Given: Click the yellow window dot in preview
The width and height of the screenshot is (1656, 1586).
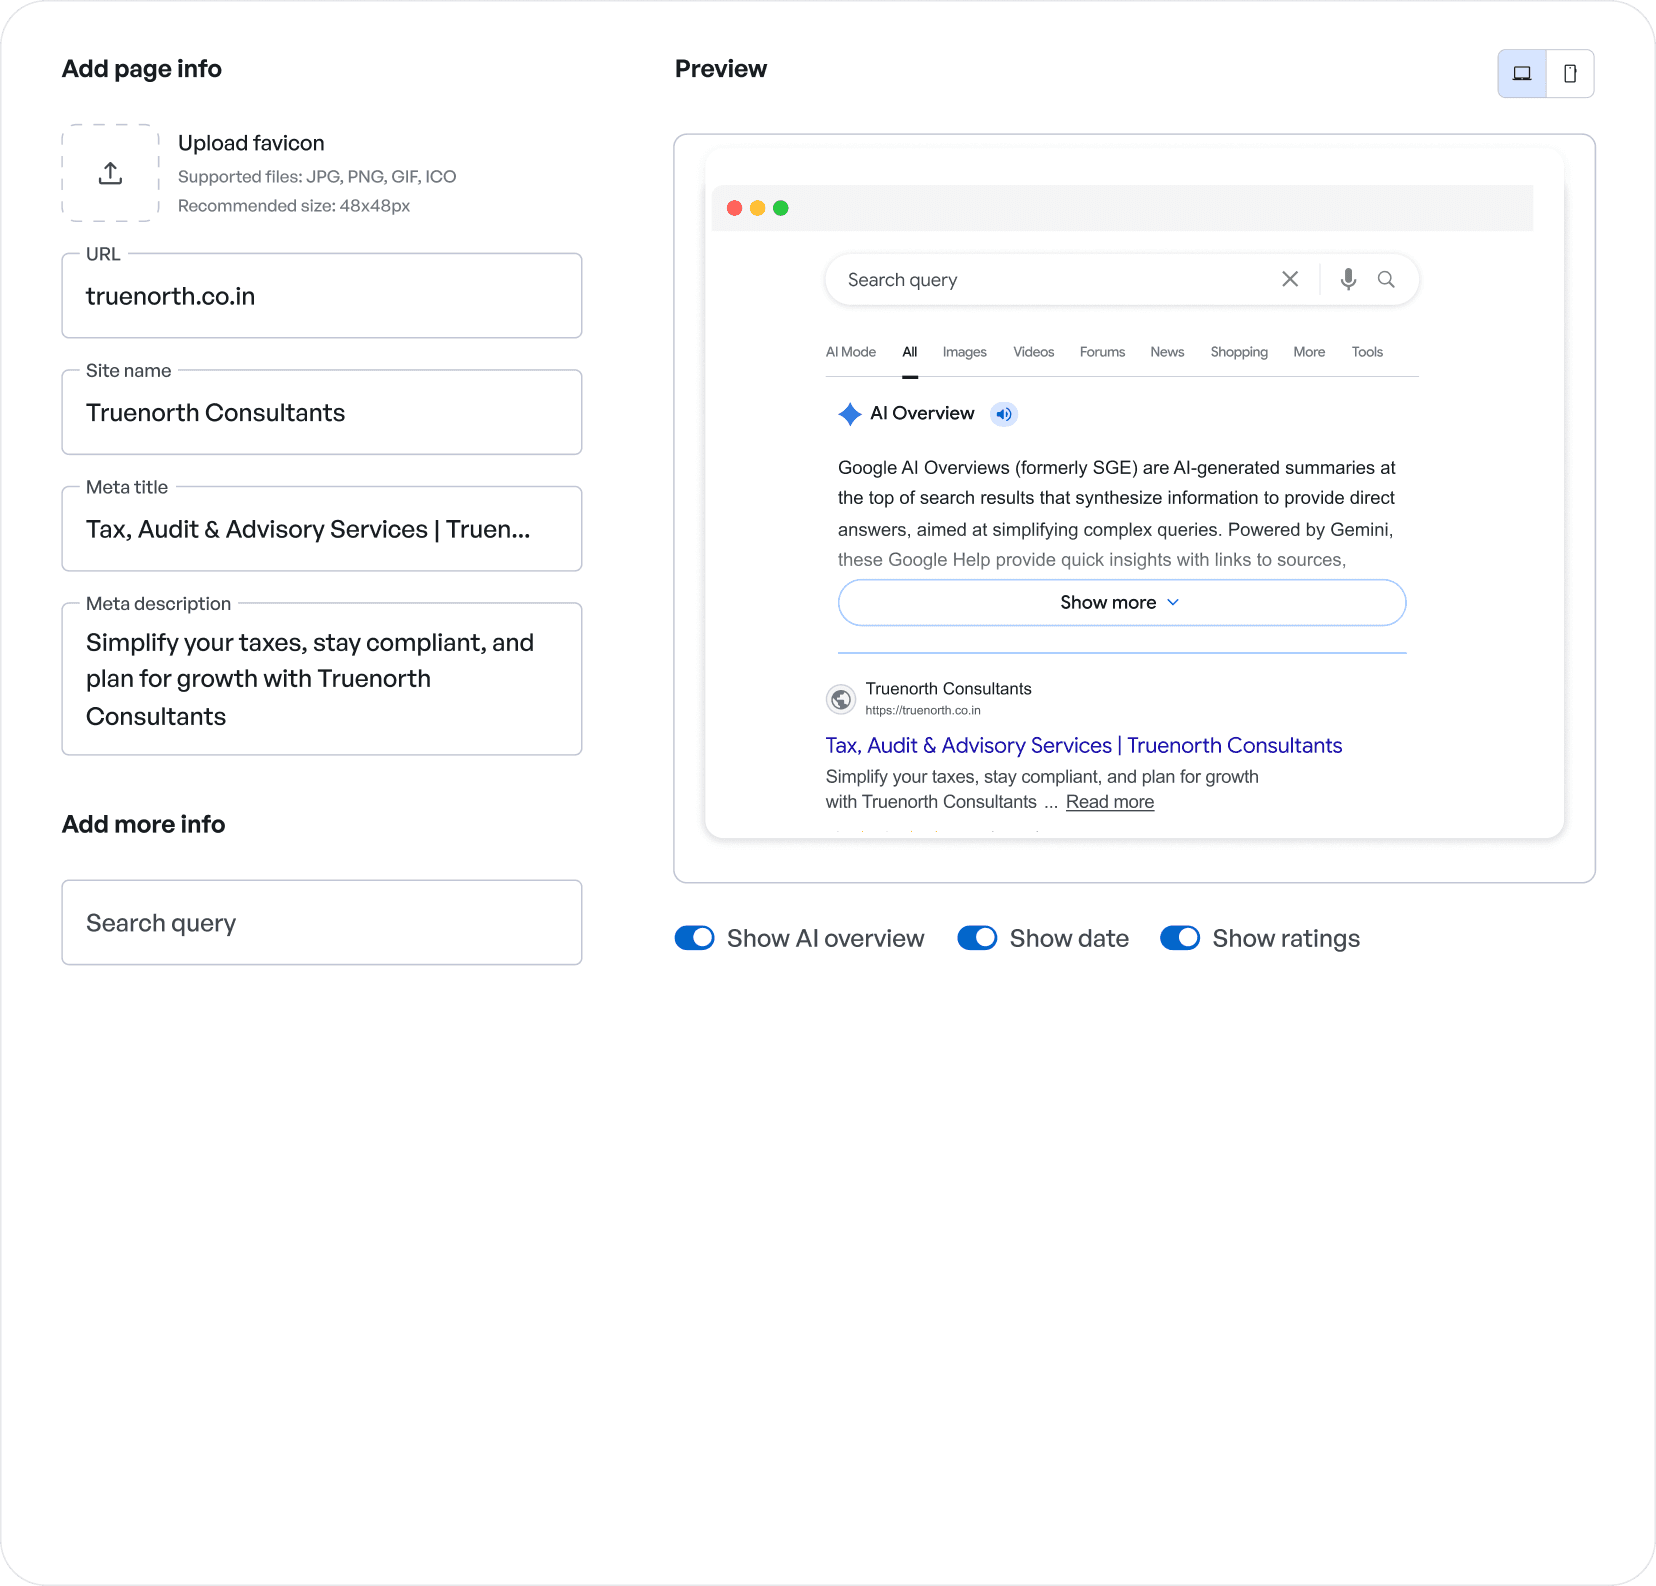Looking at the screenshot, I should (x=757, y=208).
